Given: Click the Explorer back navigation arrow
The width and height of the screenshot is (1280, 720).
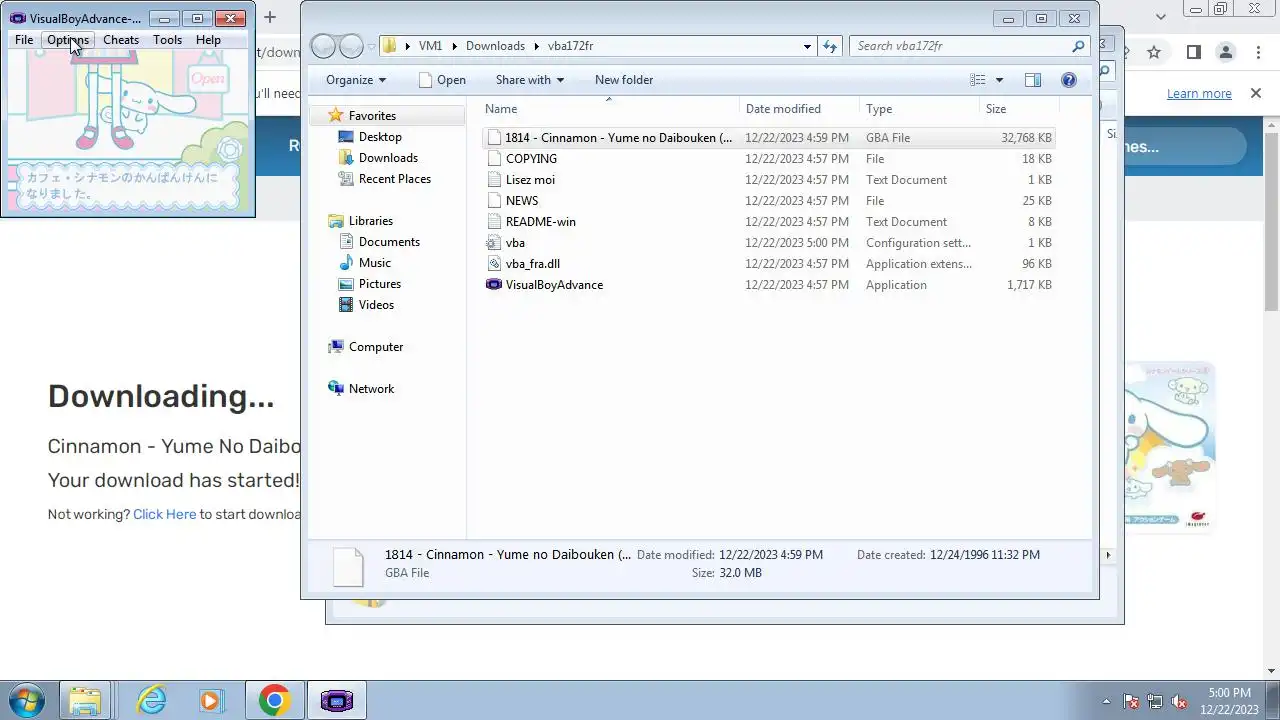Looking at the screenshot, I should click(323, 46).
